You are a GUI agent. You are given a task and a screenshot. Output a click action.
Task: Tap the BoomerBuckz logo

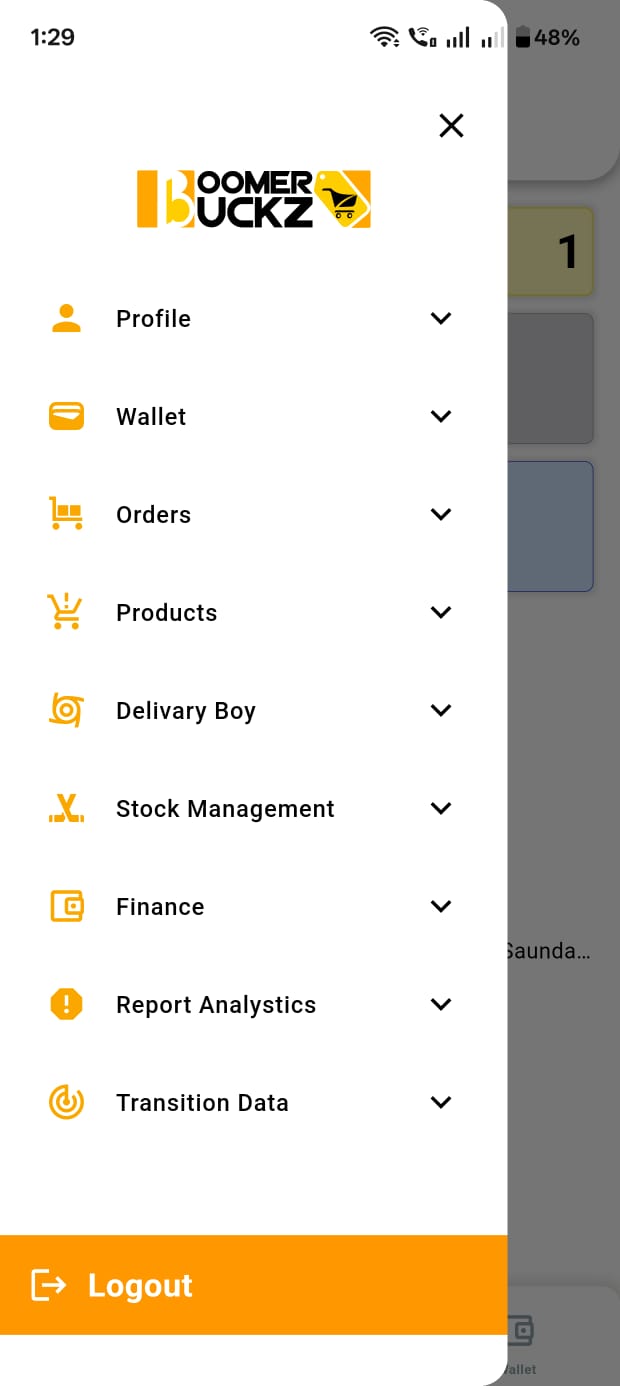click(x=254, y=198)
